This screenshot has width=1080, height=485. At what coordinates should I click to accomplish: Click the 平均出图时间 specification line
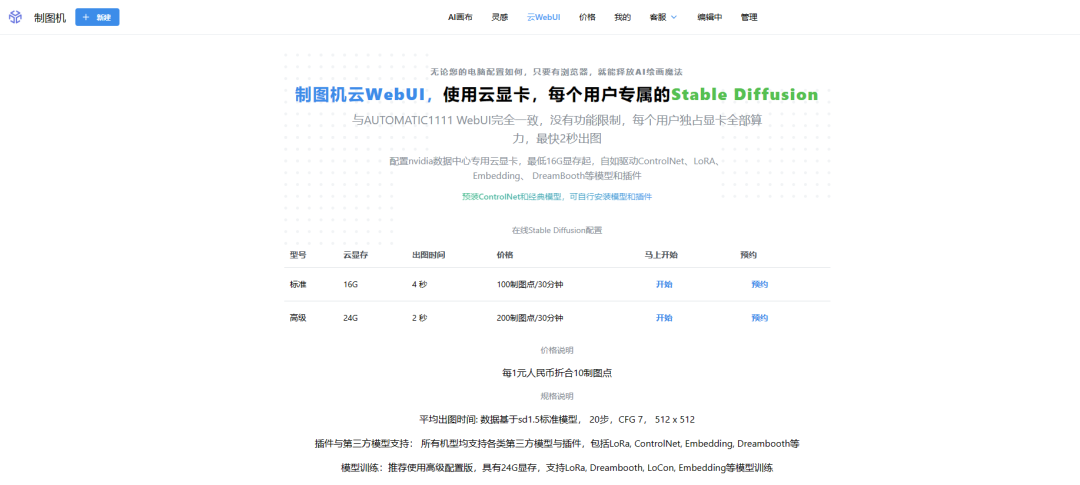coord(557,419)
